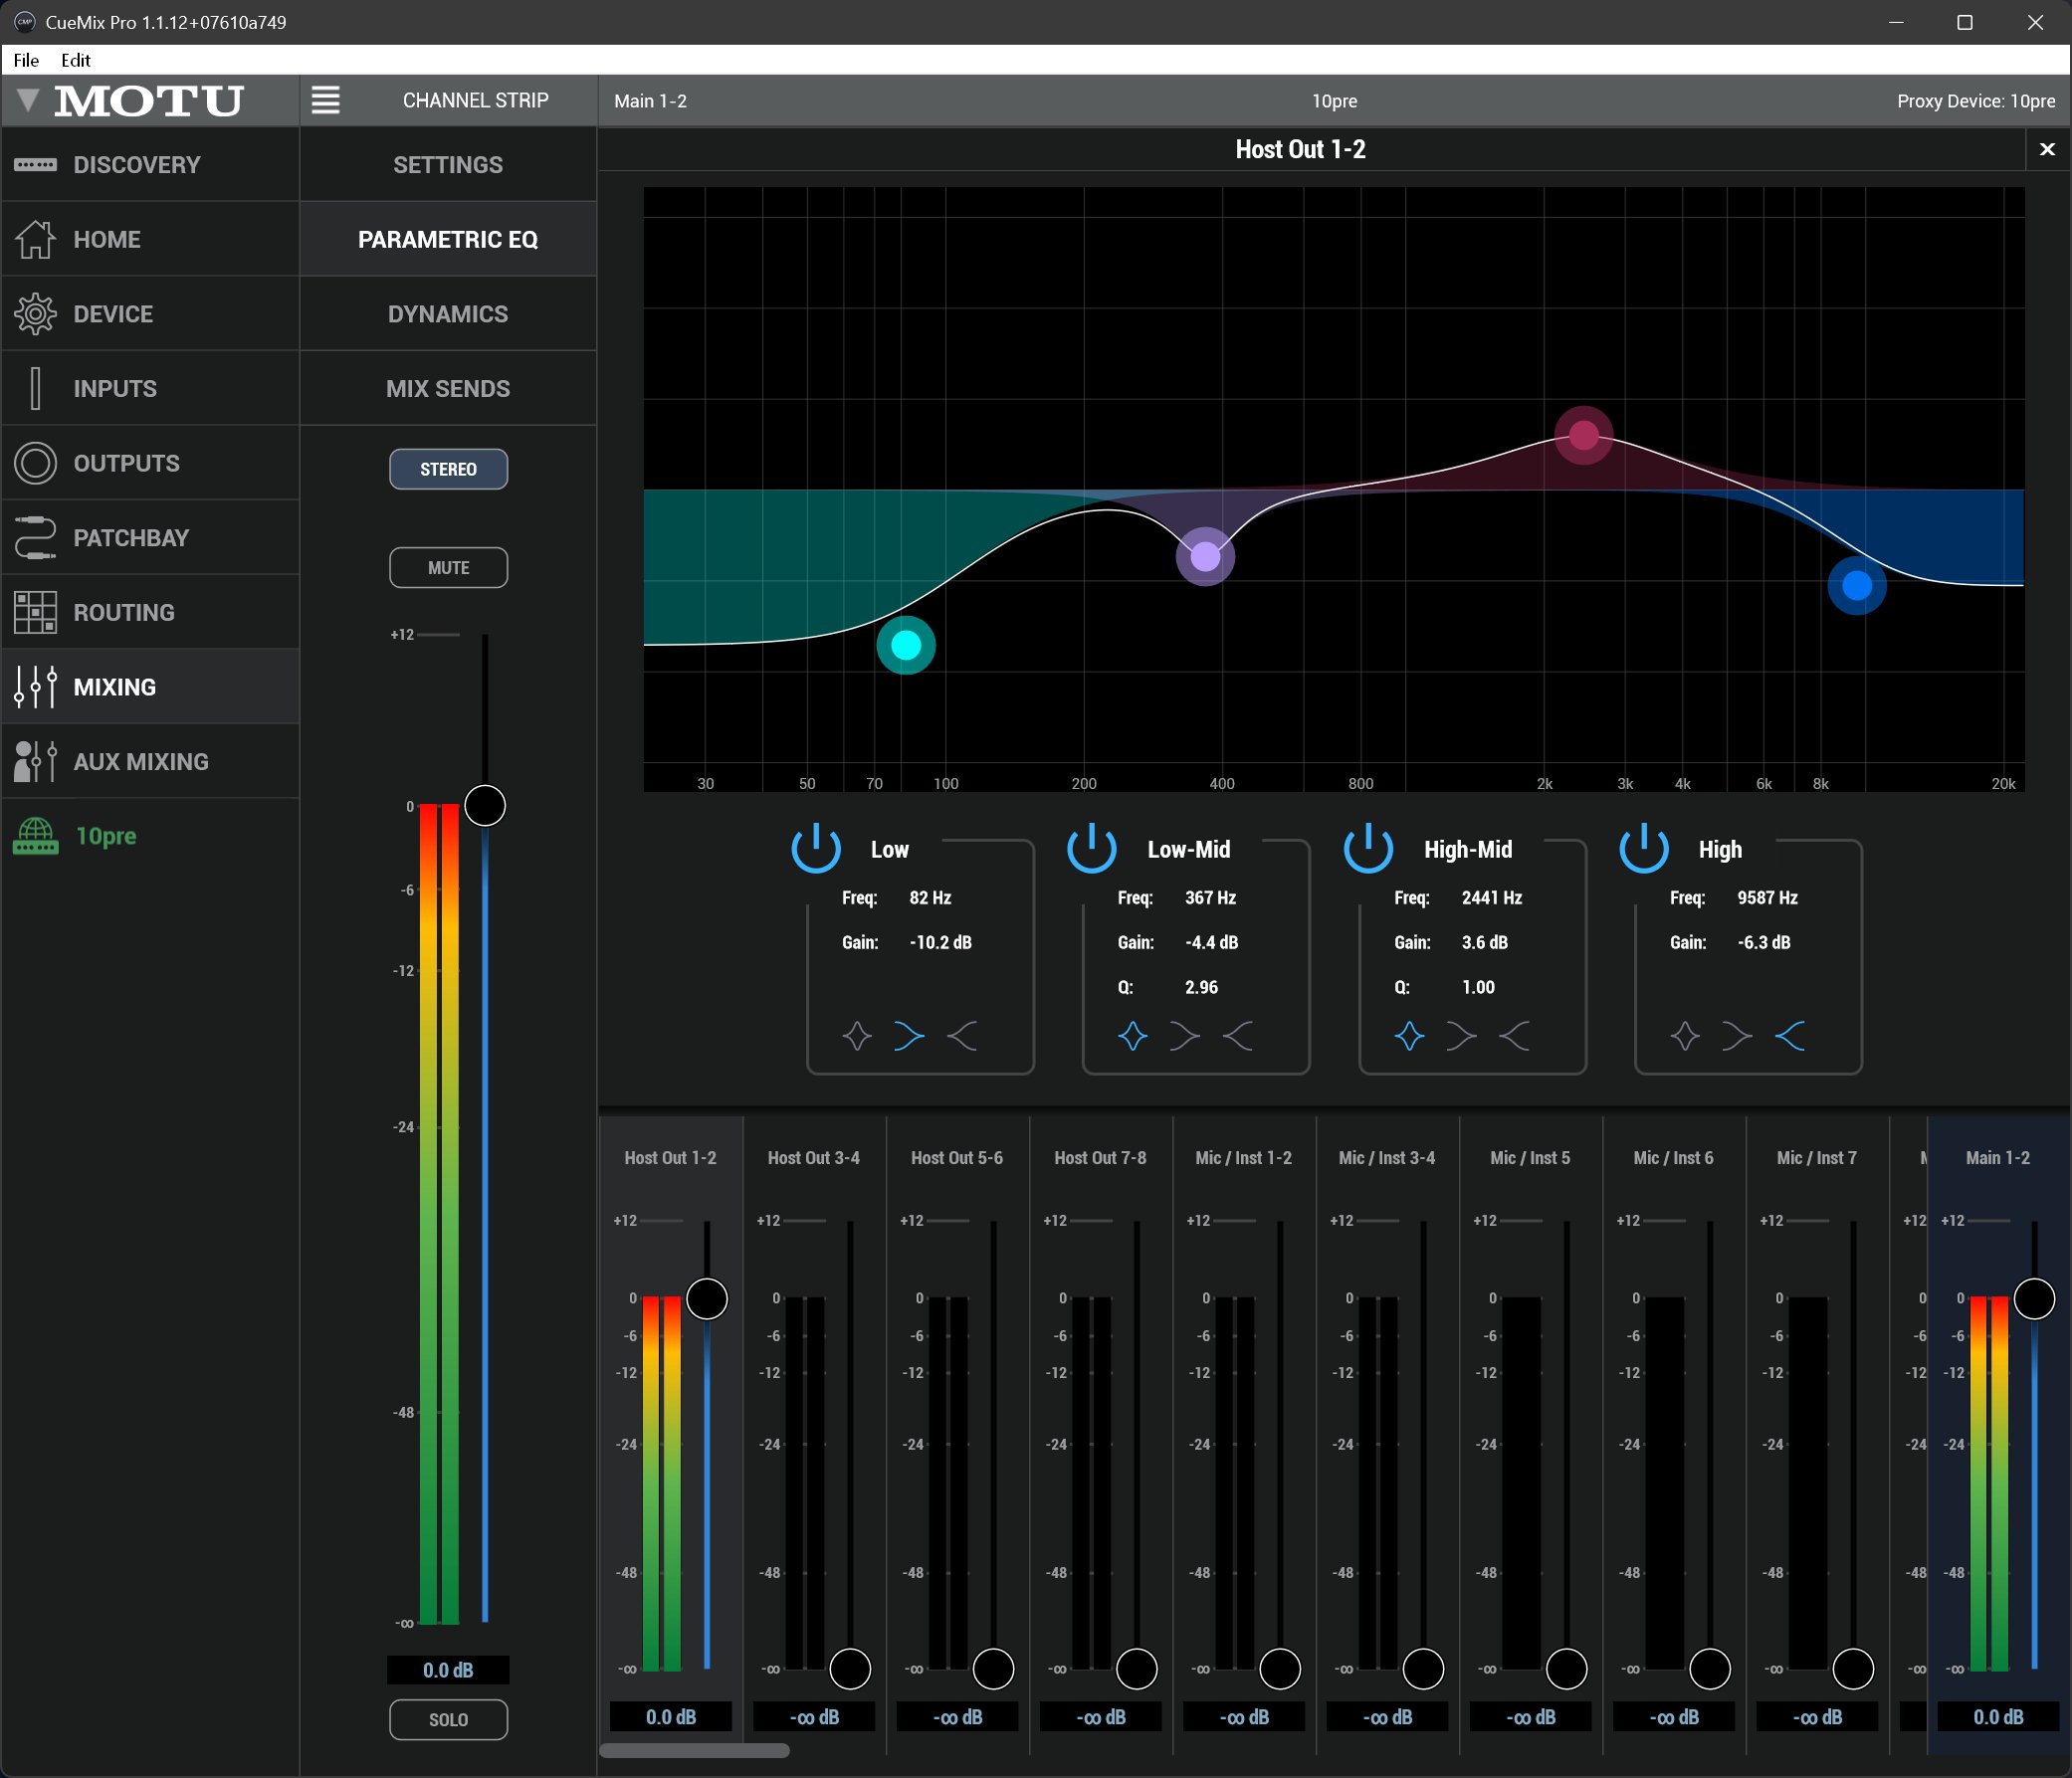2072x1778 pixels.
Task: Open the Discovery page icon
Action: pos(35,165)
